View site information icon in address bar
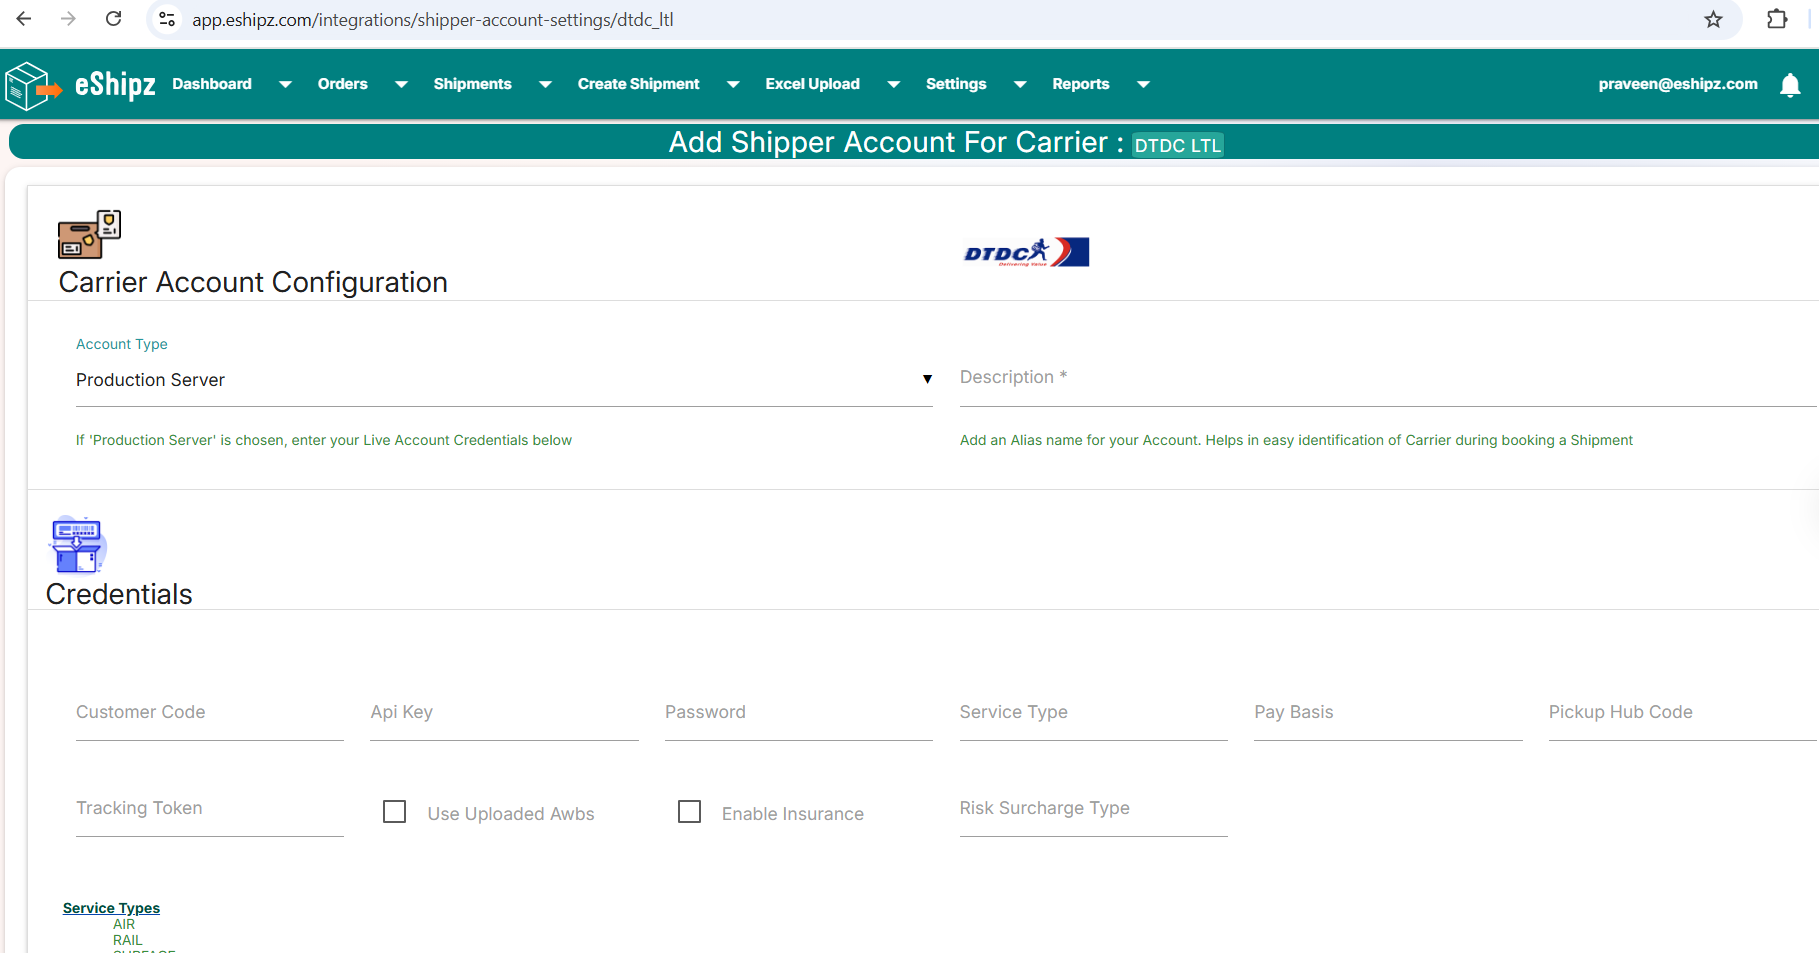The height and width of the screenshot is (953, 1819). pos(167,19)
